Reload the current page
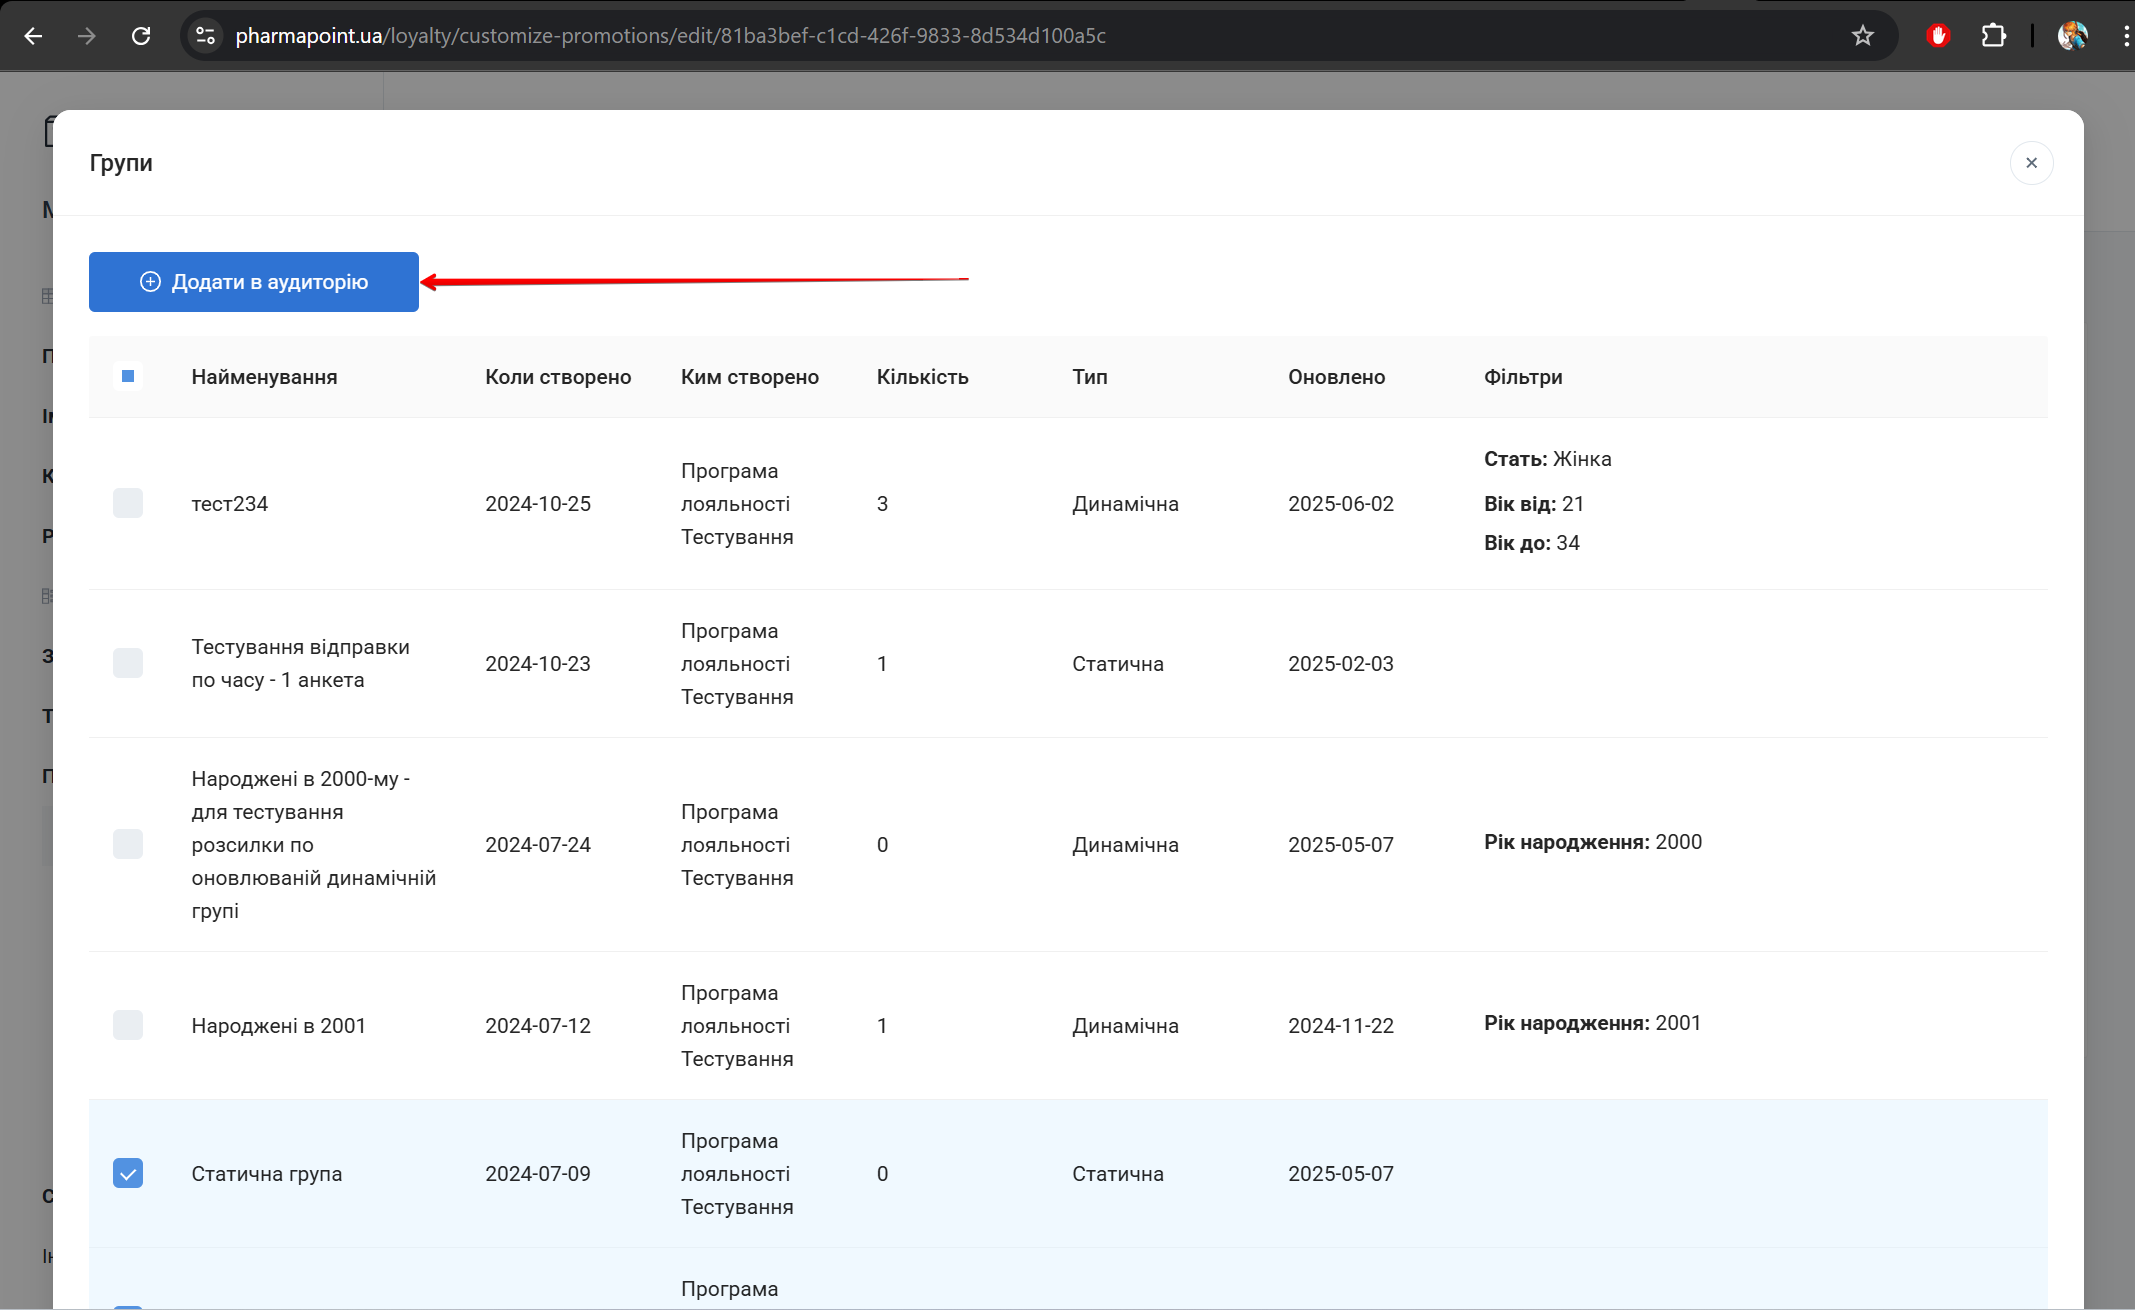Image resolution: width=2135 pixels, height=1310 pixels. (x=141, y=36)
